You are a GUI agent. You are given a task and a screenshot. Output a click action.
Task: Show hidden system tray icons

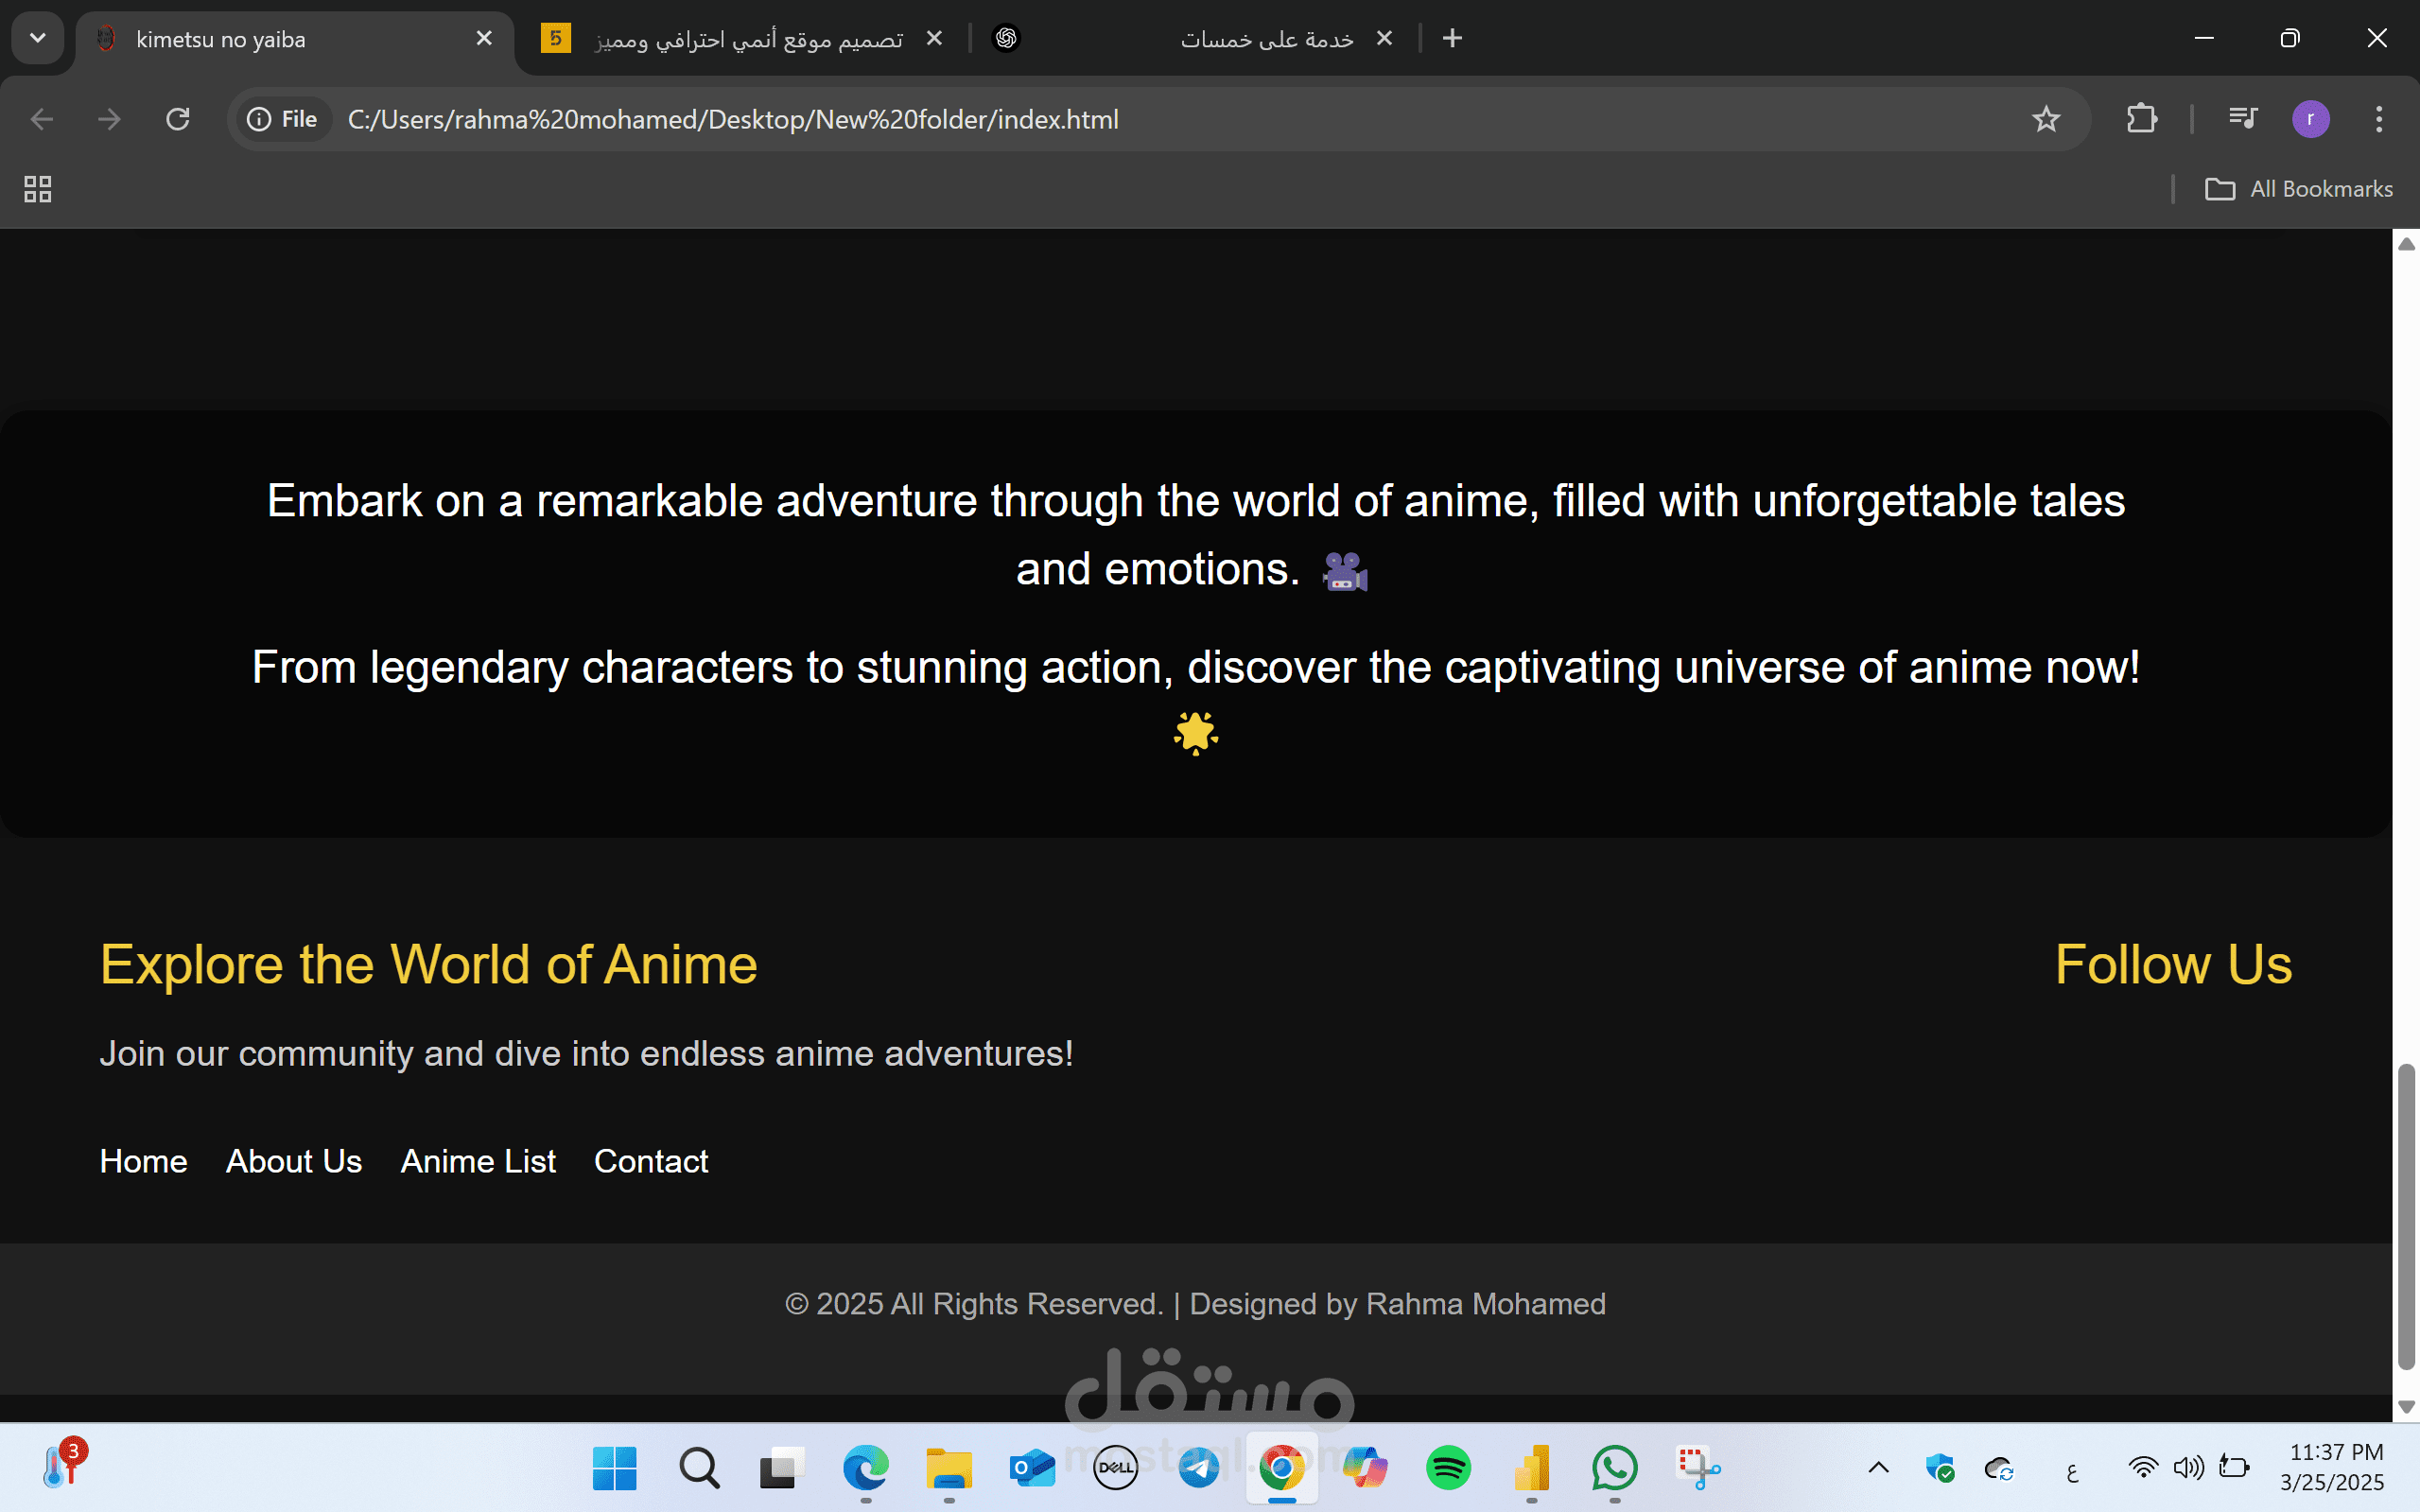1878,1468
